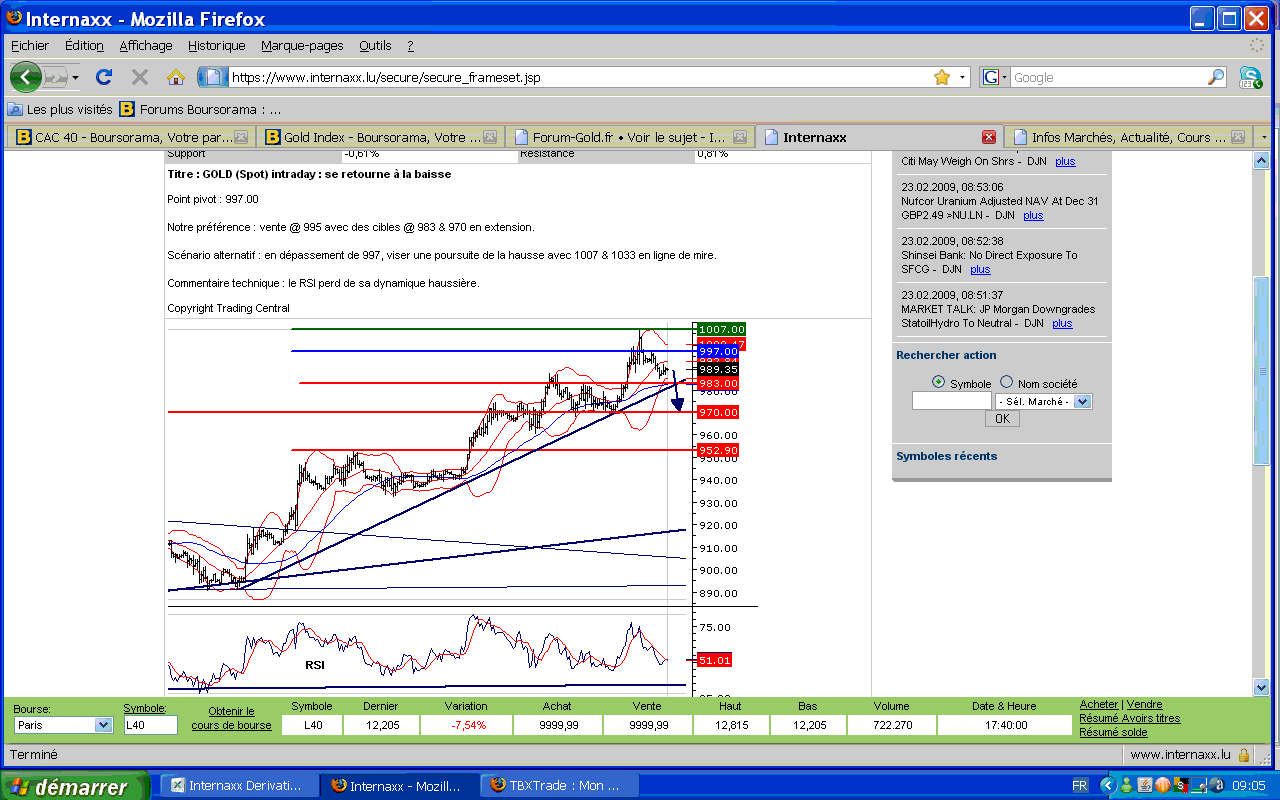Click the page vertical scrollbar thumb
Screen dimensions: 1280x800
click(x=1262, y=371)
